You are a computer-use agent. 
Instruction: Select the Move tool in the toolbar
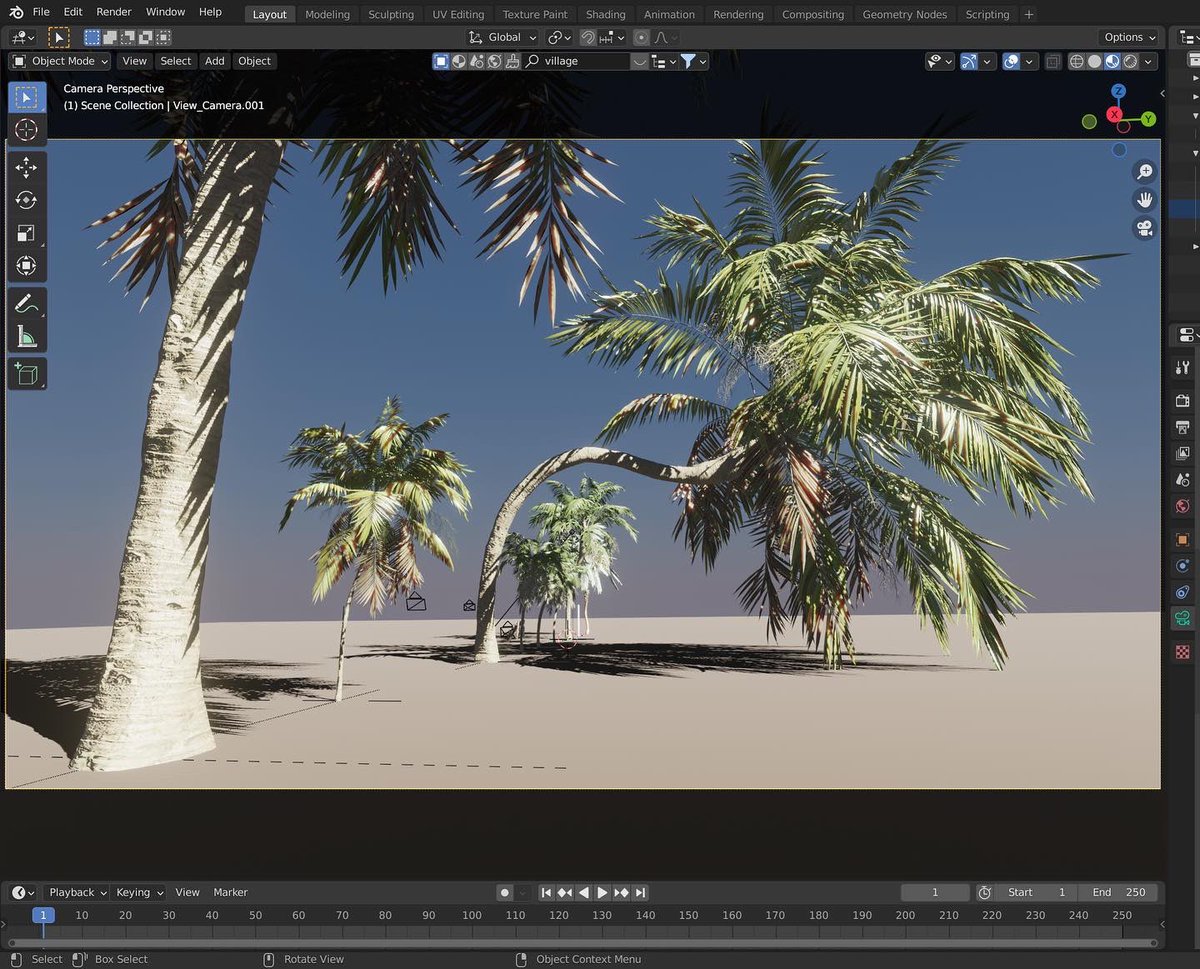pyautogui.click(x=25, y=168)
